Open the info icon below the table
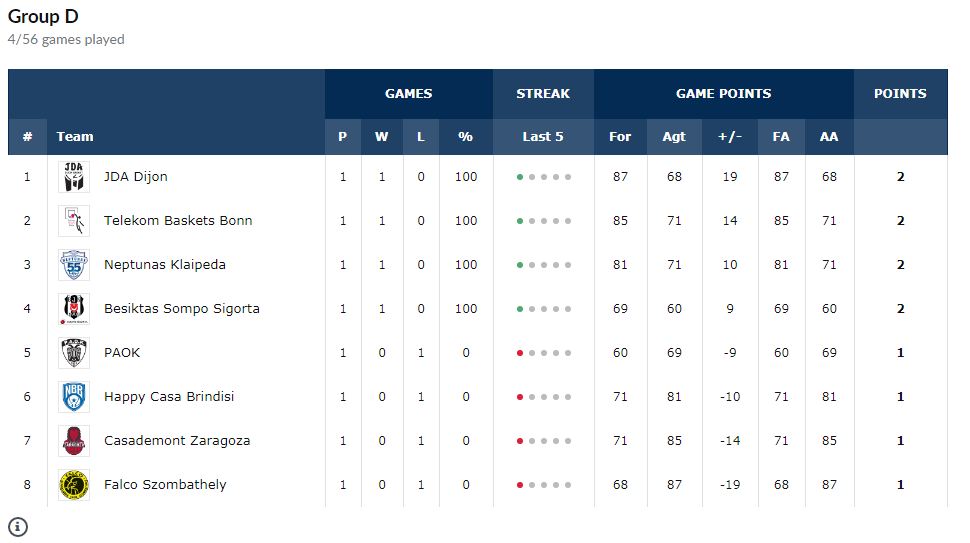Screen dimensions: 970x543 click(x=18, y=527)
